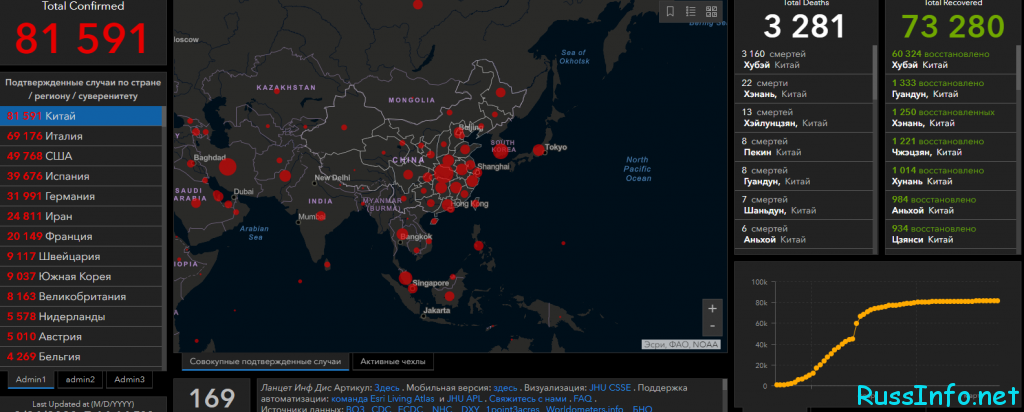Click the Total Recovered 73 280 figure
Screen dimensions: 1024x412
click(953, 26)
